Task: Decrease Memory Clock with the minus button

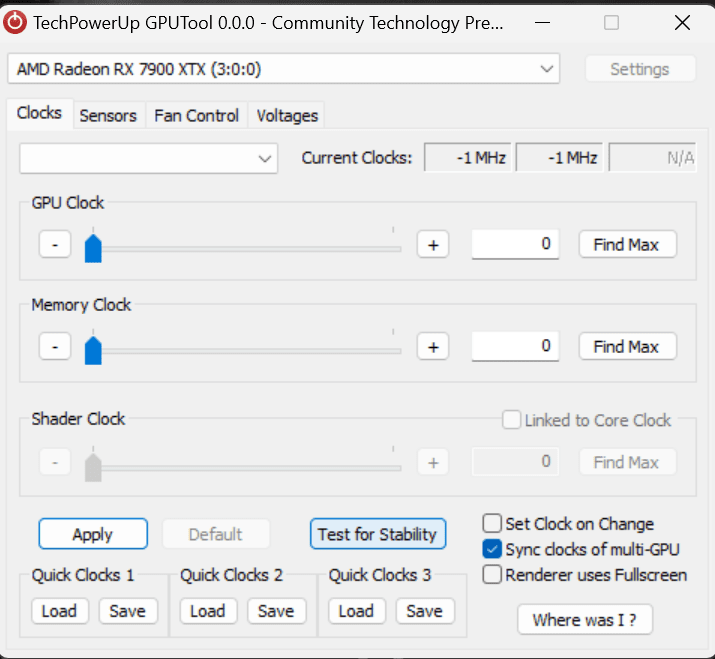Action: coord(55,347)
